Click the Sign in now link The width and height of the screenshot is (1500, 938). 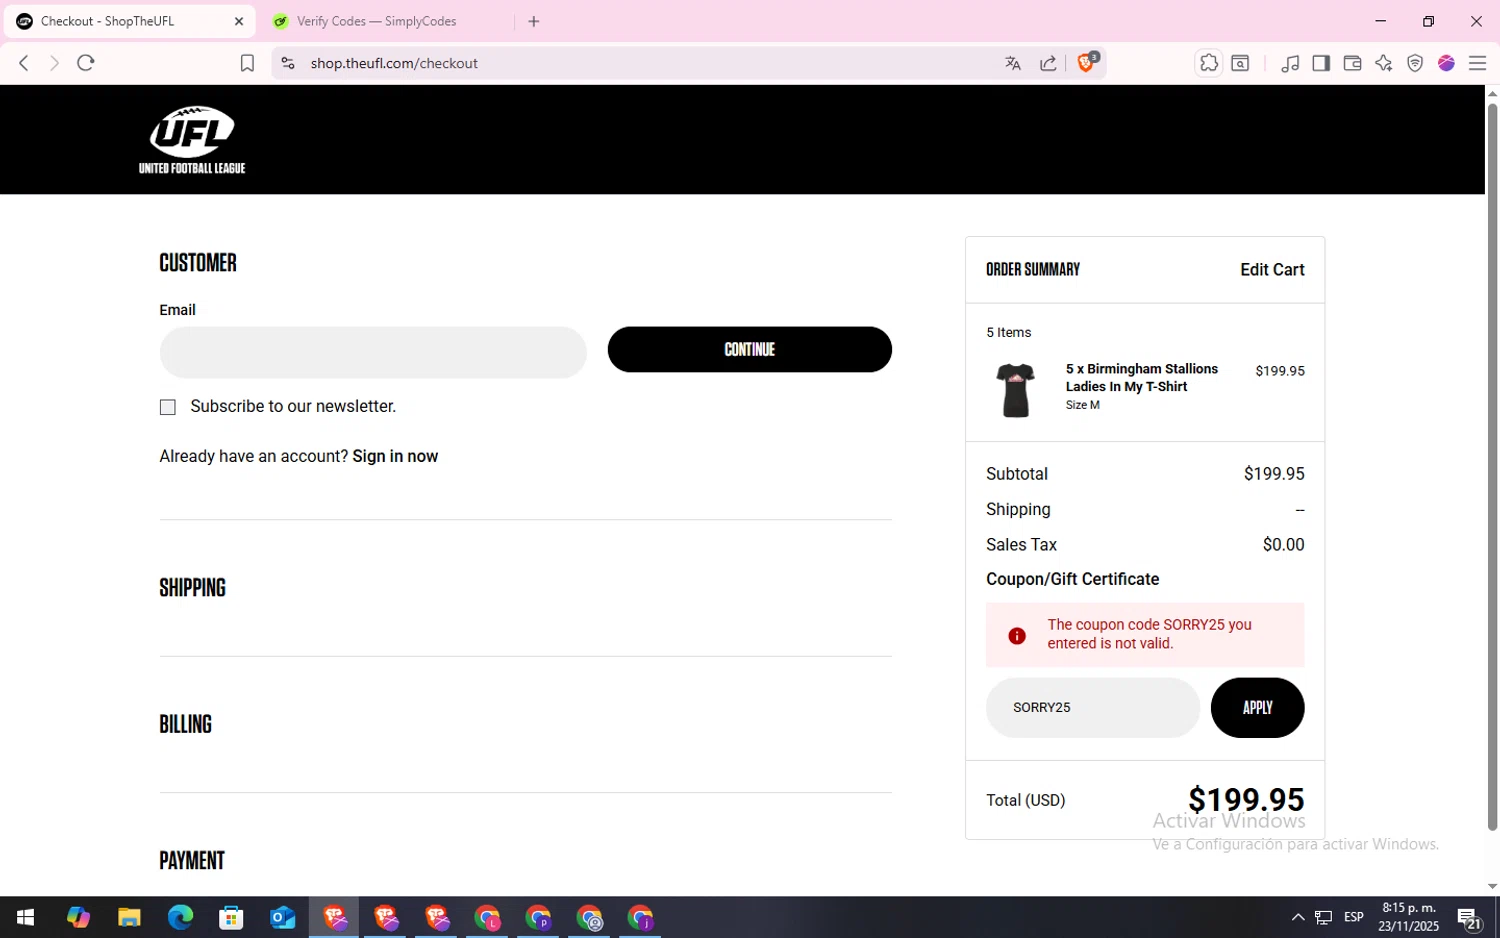(395, 456)
